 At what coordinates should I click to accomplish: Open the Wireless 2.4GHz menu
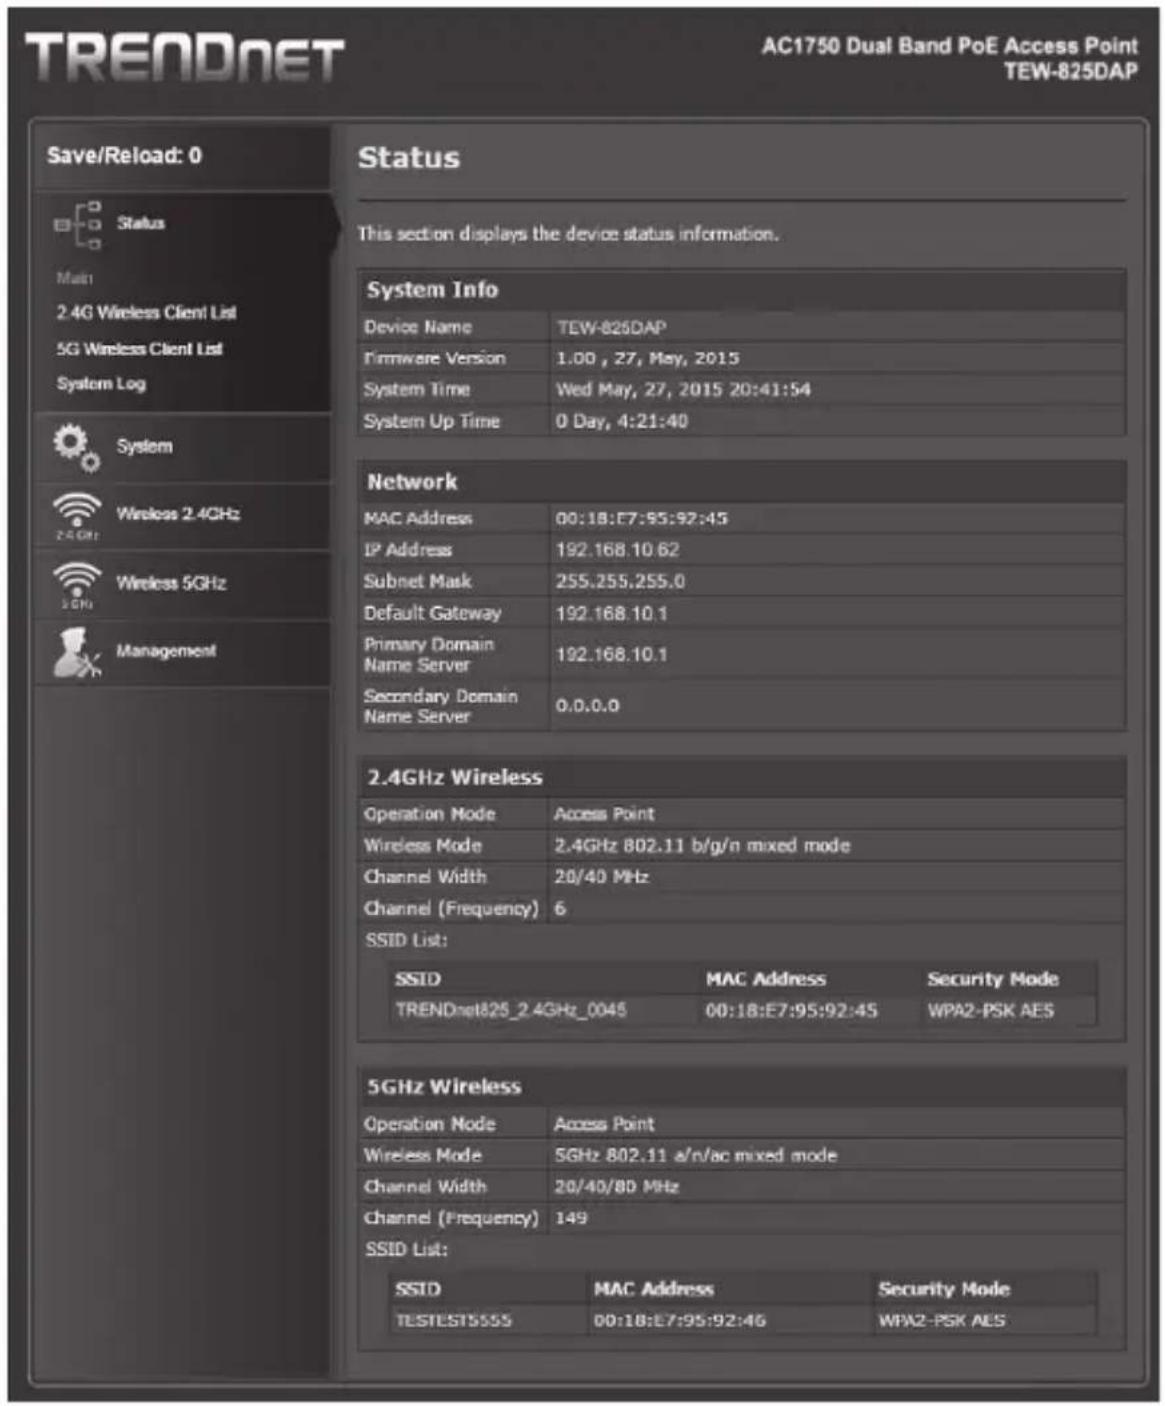click(184, 515)
